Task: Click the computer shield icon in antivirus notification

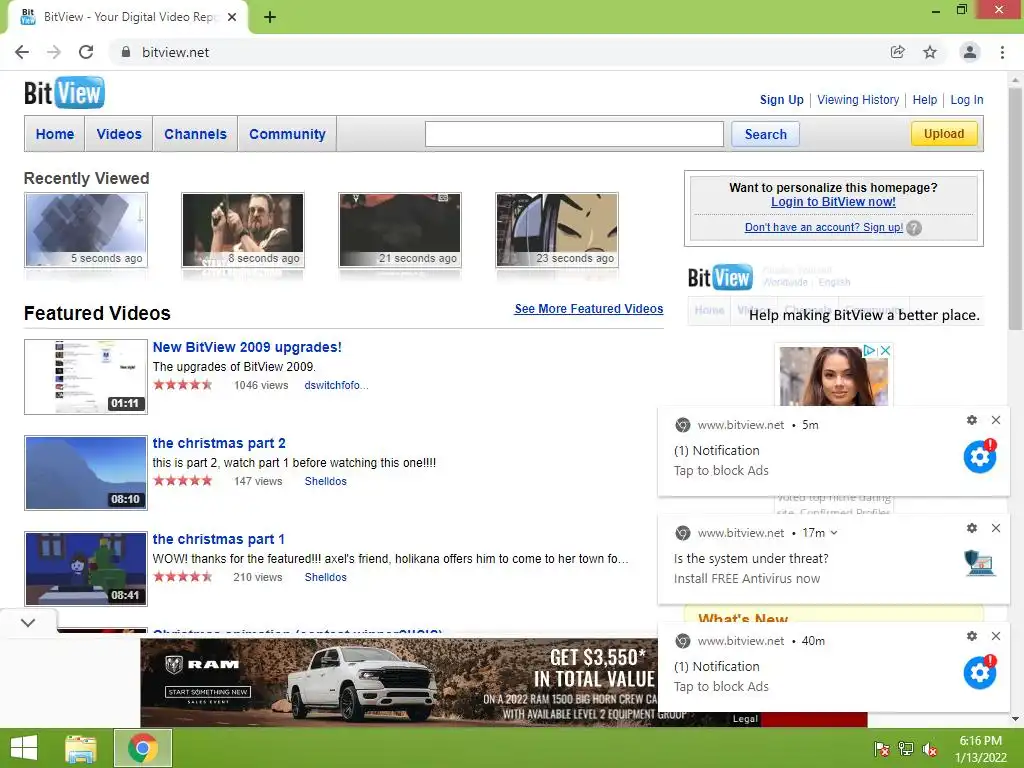Action: pos(980,563)
